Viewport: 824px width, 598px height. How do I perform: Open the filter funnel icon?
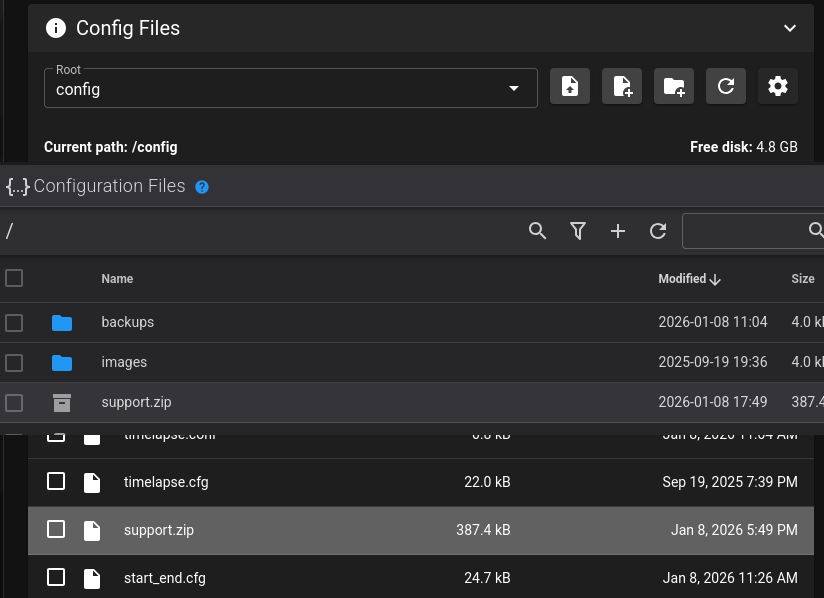pyautogui.click(x=577, y=231)
